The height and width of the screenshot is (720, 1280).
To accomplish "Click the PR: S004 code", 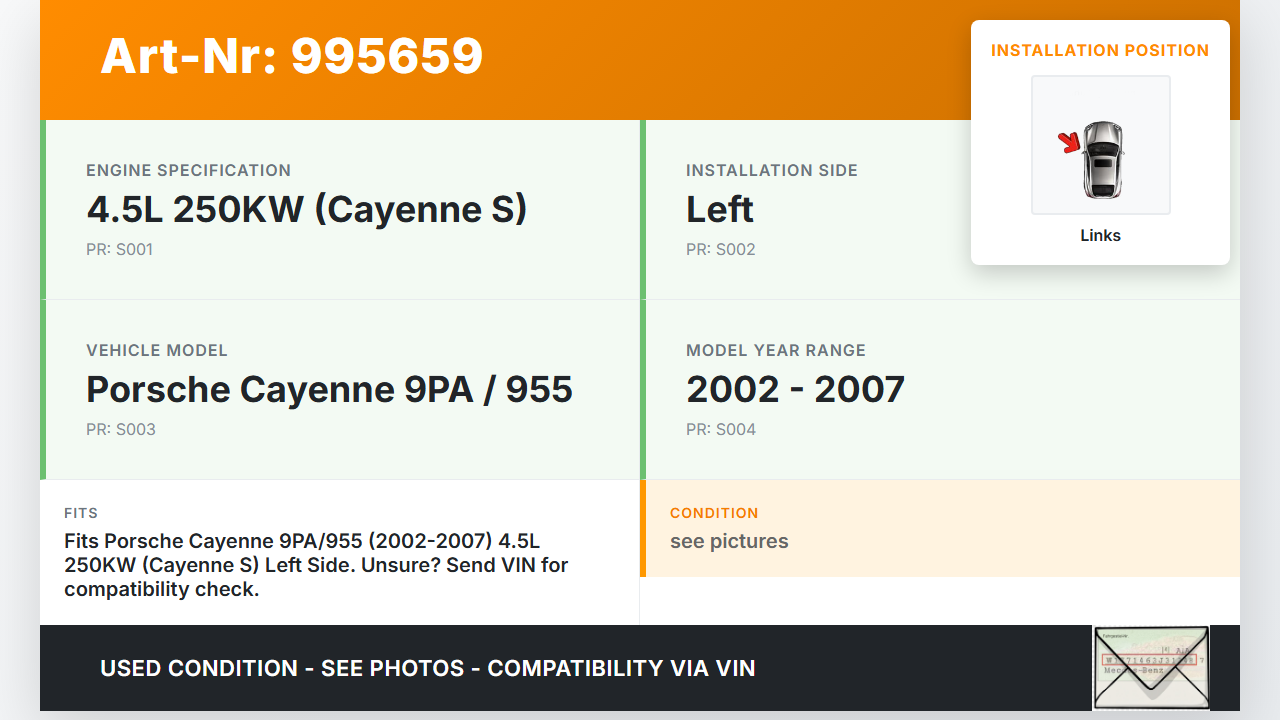I will click(x=720, y=429).
